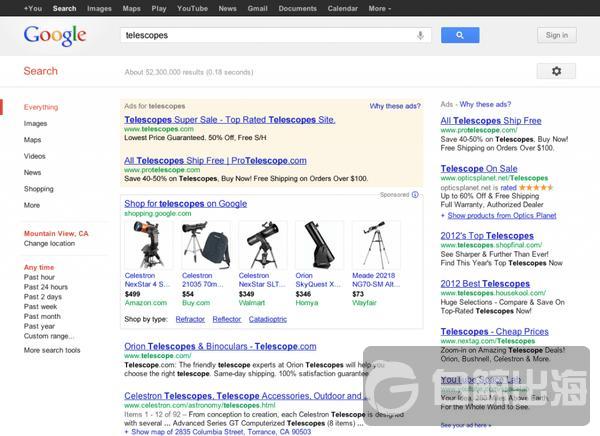Click the blue magnifier search button
Viewport: 600px width, 436px height.
tap(460, 35)
